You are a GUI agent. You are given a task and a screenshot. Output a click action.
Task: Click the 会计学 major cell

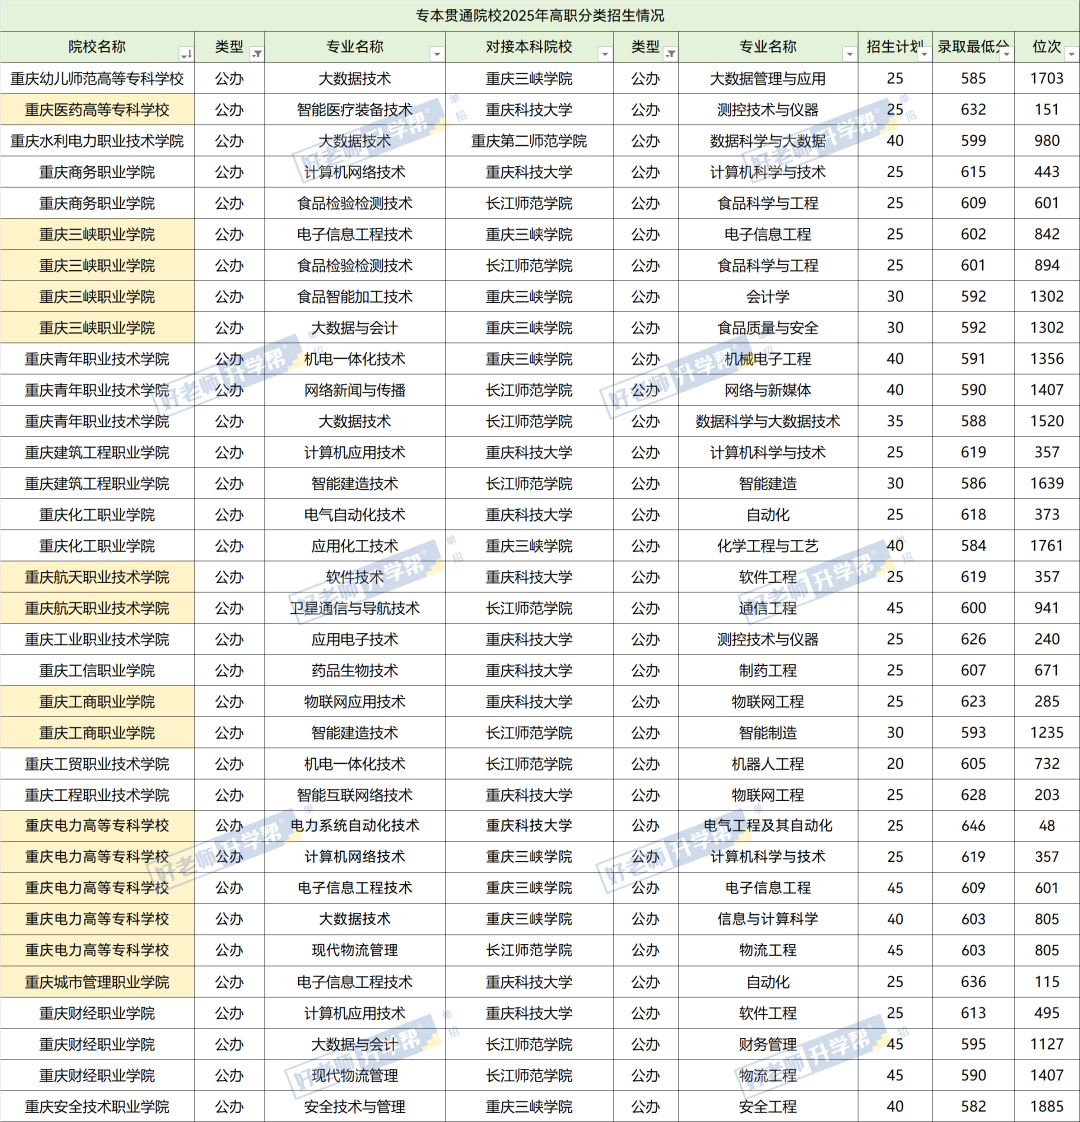click(768, 296)
